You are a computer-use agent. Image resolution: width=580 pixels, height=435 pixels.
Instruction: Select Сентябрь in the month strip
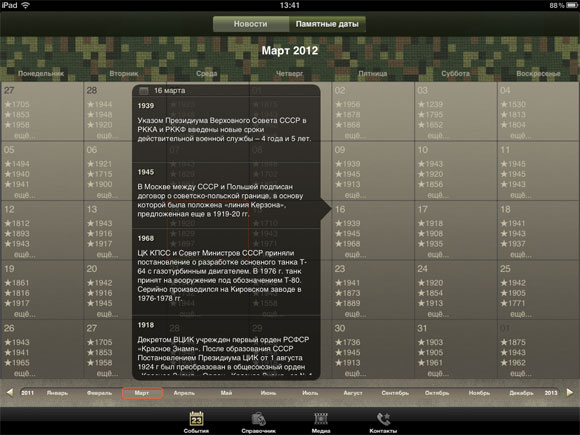click(395, 393)
